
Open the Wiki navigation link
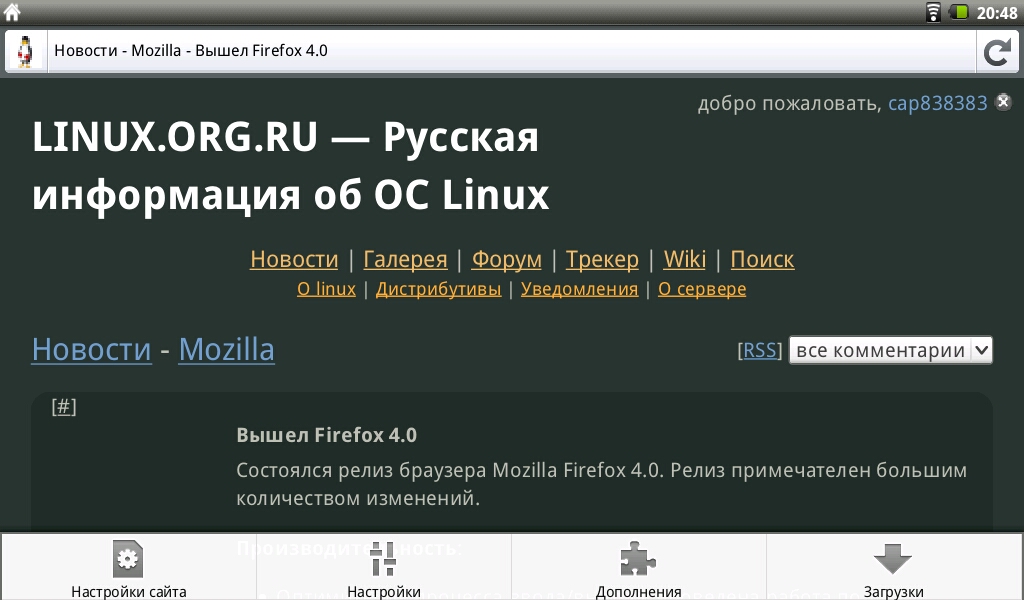coord(684,259)
